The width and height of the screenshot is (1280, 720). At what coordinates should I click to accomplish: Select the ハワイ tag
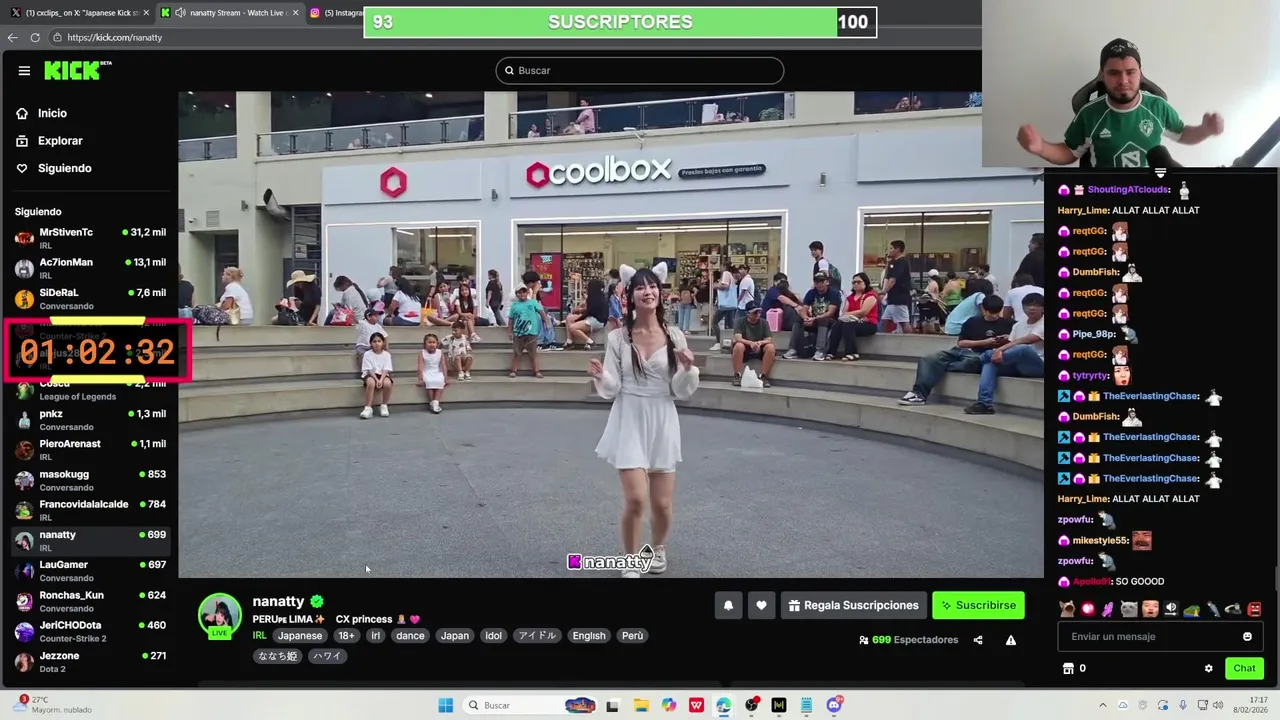(326, 656)
